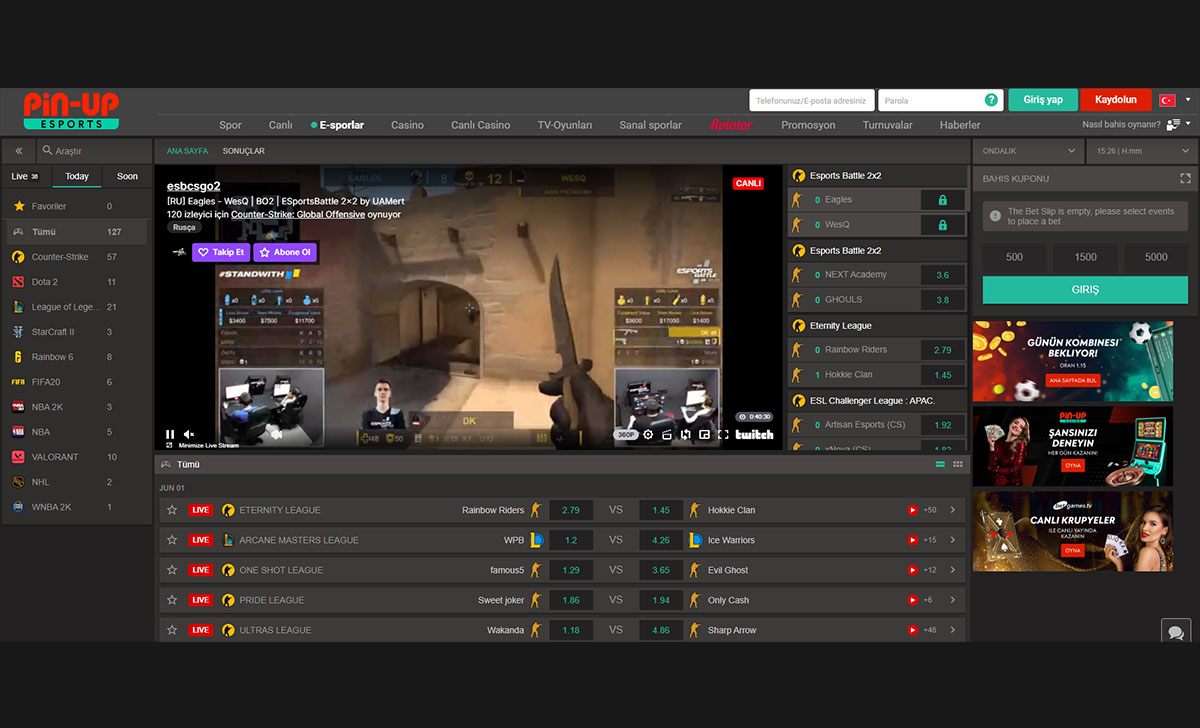Pause the live stream video
1200x728 pixels.
coord(170,435)
